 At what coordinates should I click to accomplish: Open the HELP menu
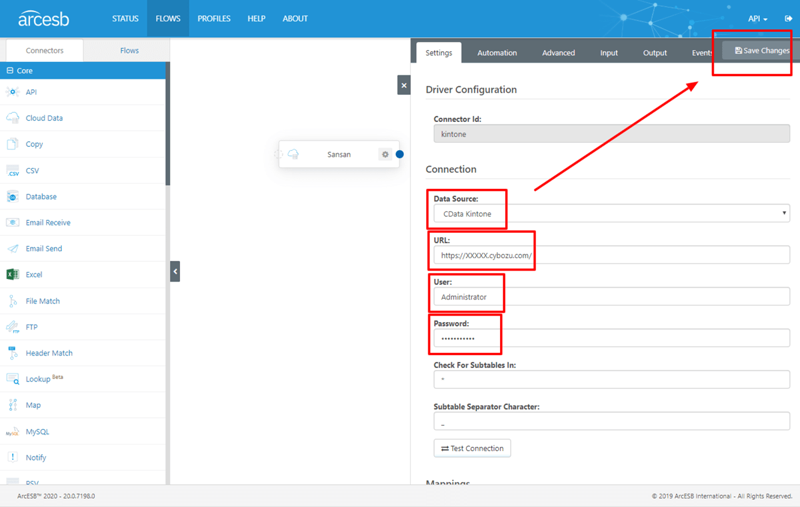click(x=256, y=18)
